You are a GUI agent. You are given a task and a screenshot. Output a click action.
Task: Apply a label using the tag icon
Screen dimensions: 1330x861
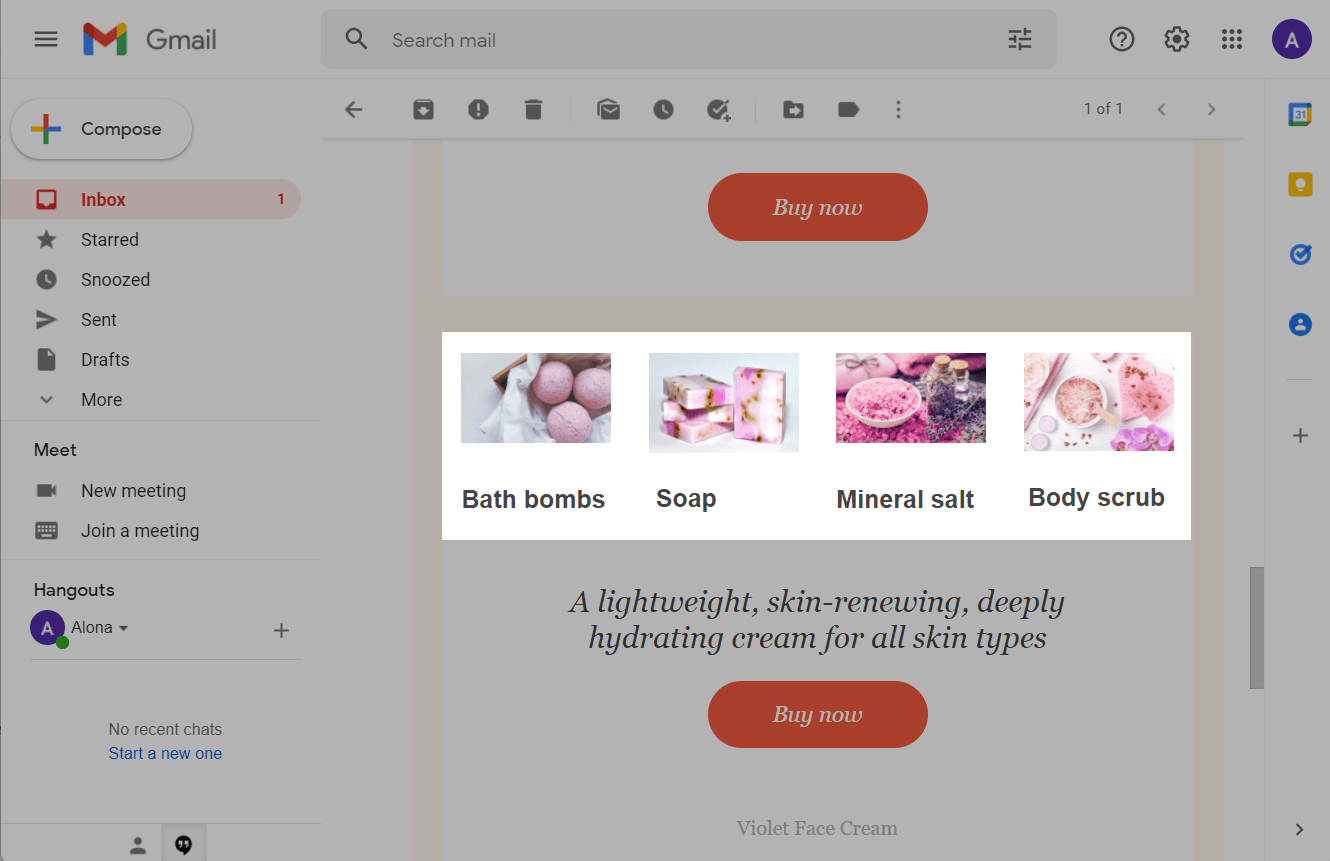pos(848,110)
